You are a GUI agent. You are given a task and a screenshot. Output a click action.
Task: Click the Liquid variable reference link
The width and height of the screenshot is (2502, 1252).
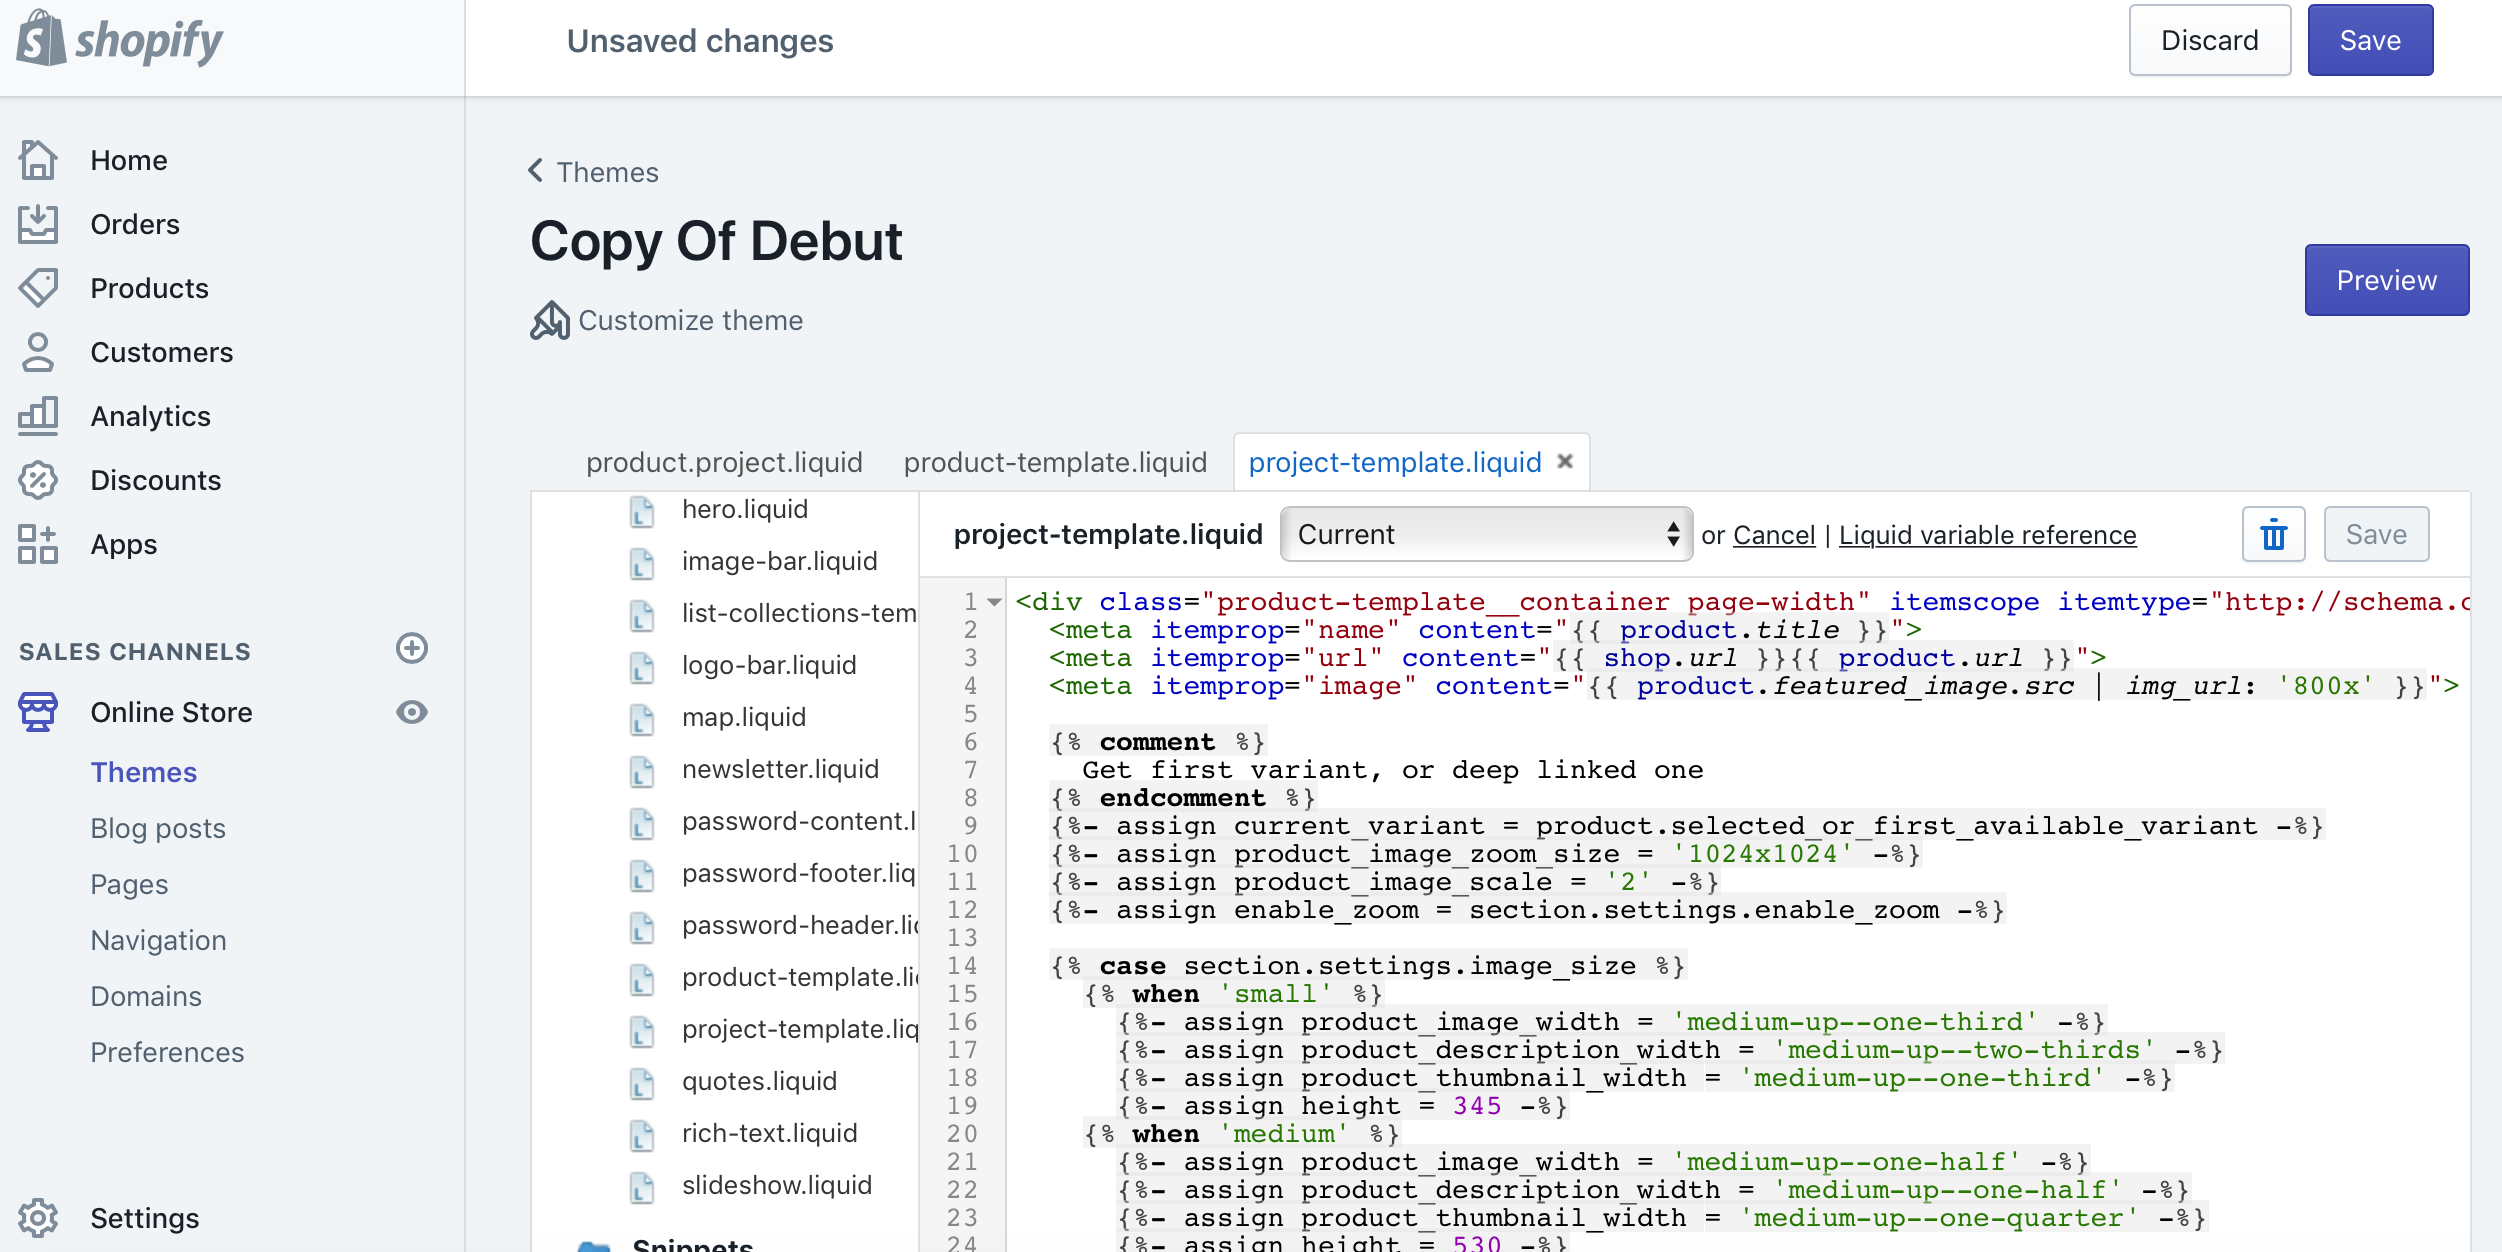1986,535
